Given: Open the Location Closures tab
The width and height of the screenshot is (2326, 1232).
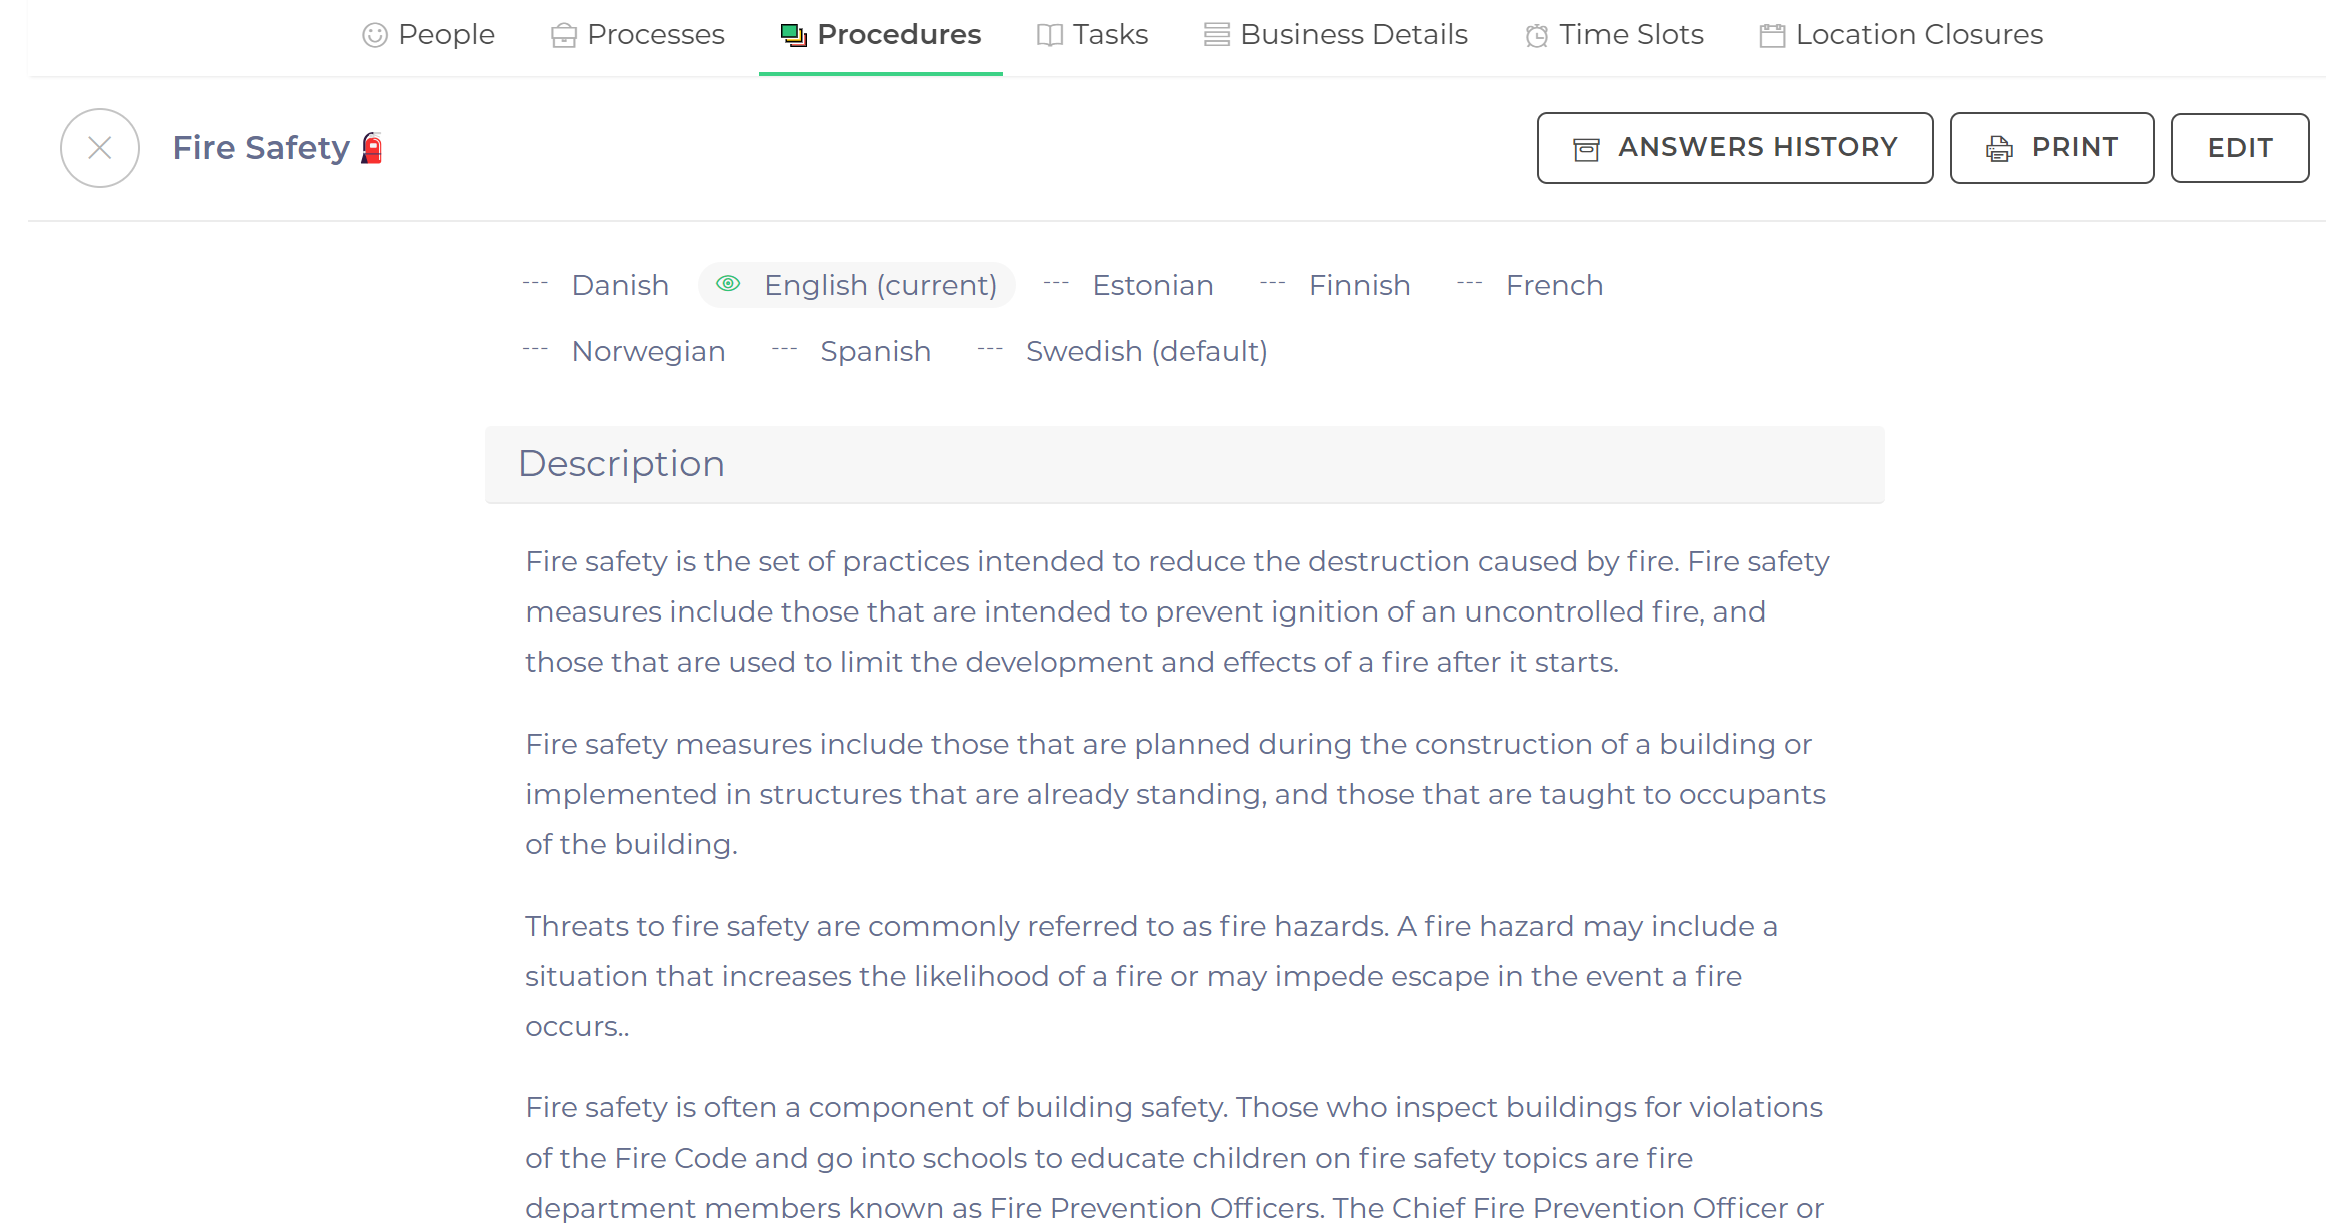Looking at the screenshot, I should coord(1901,35).
